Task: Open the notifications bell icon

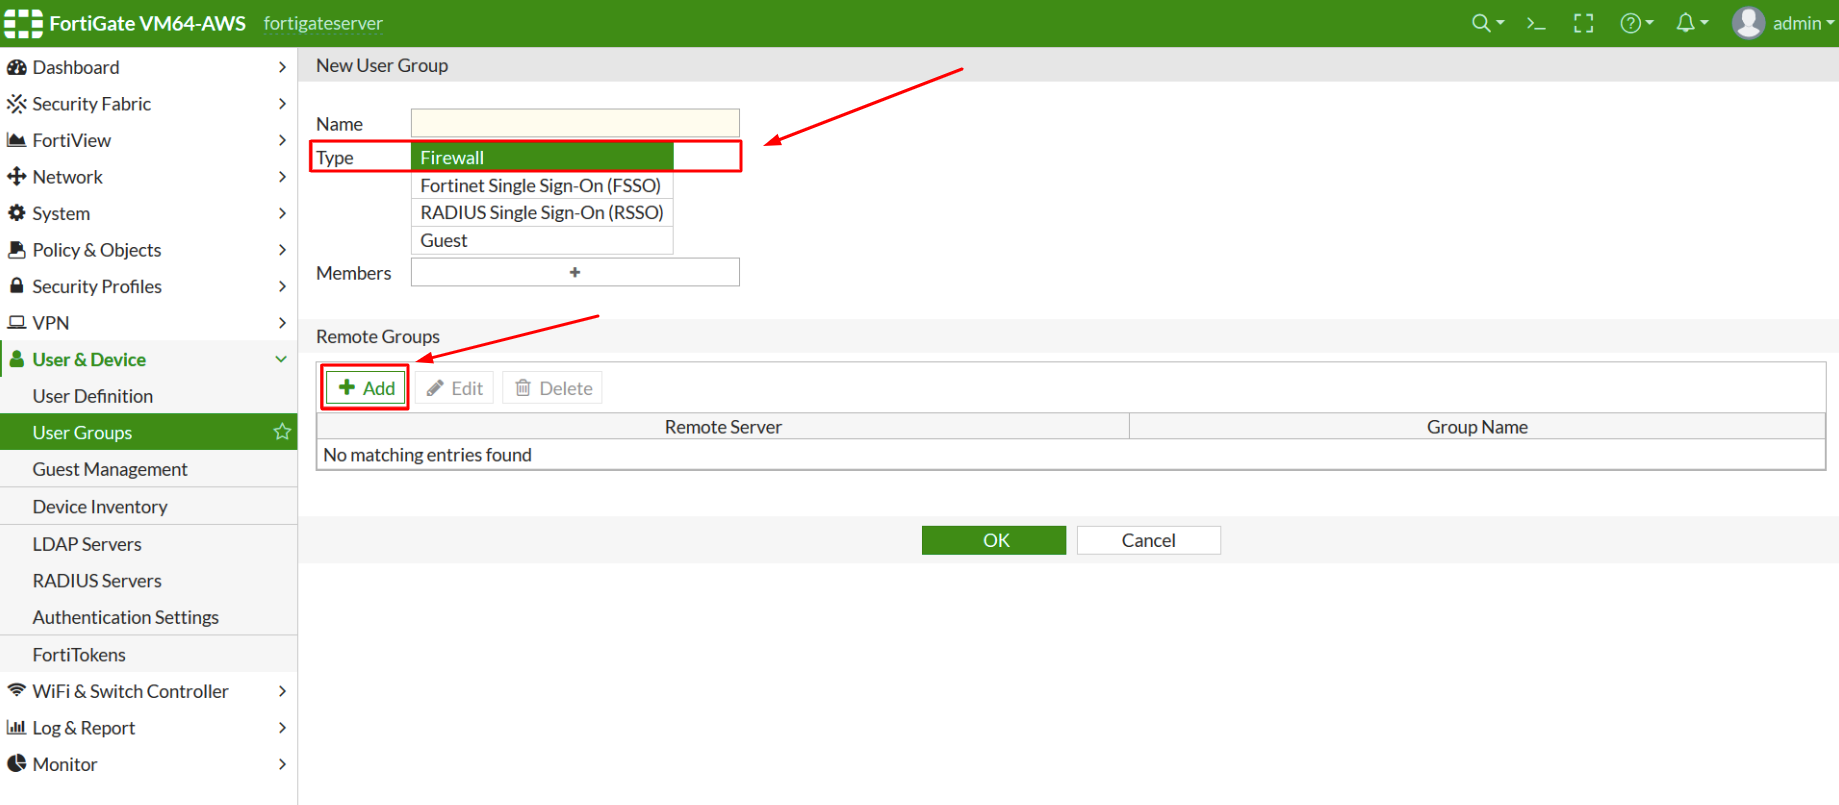Action: pyautogui.click(x=1686, y=23)
